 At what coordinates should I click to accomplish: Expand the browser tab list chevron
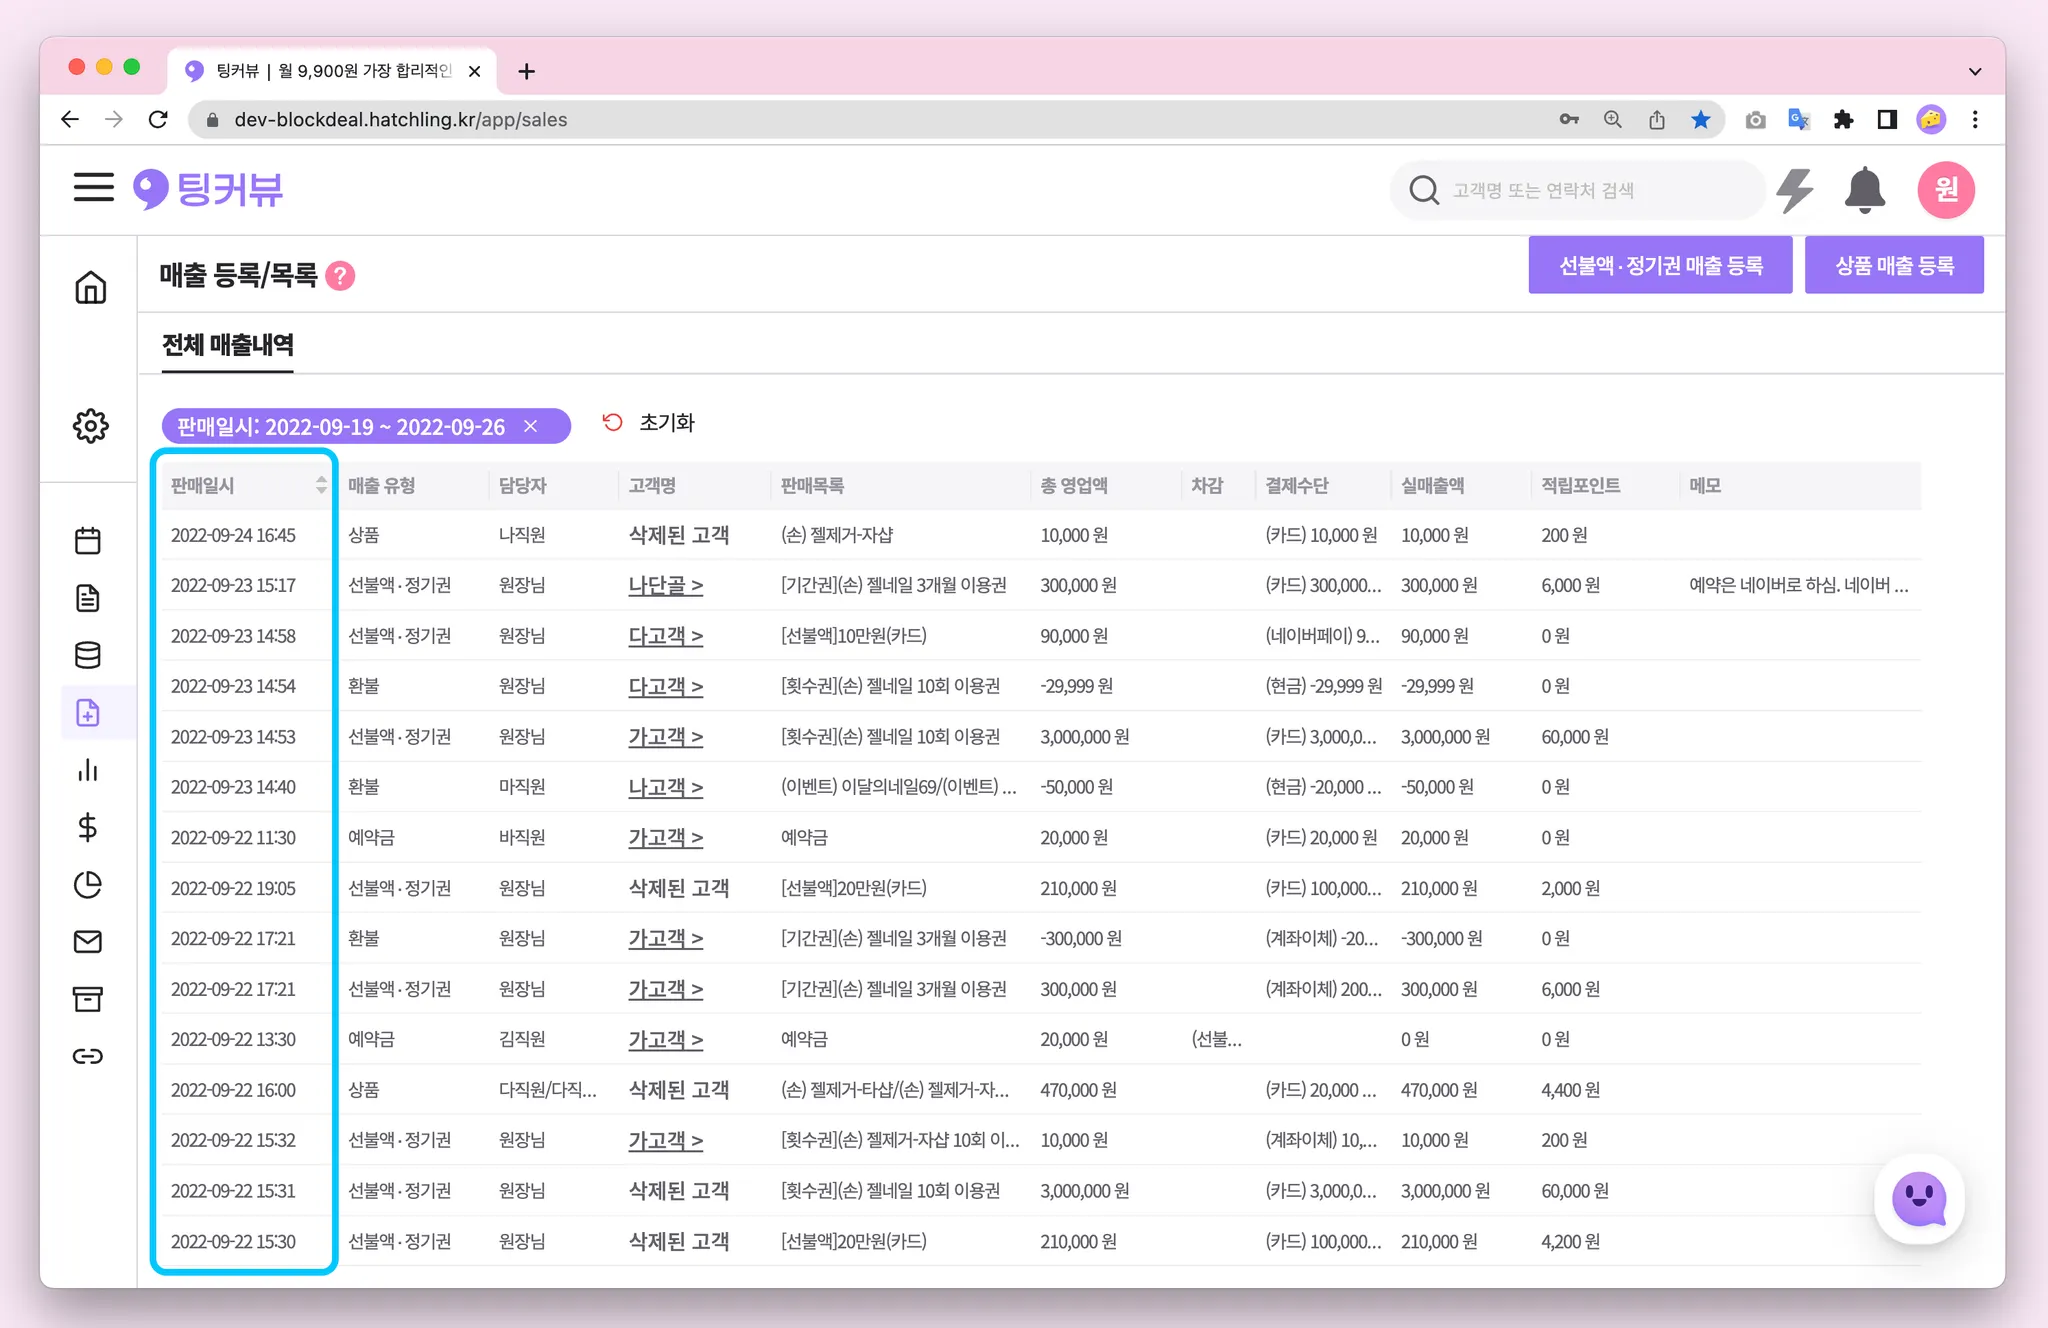(x=1974, y=71)
